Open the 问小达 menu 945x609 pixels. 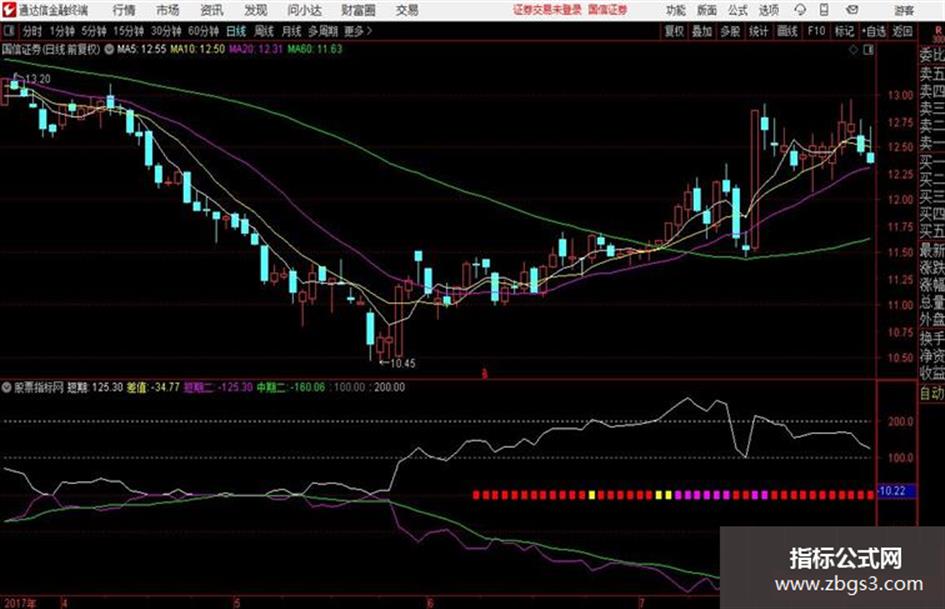304,10
